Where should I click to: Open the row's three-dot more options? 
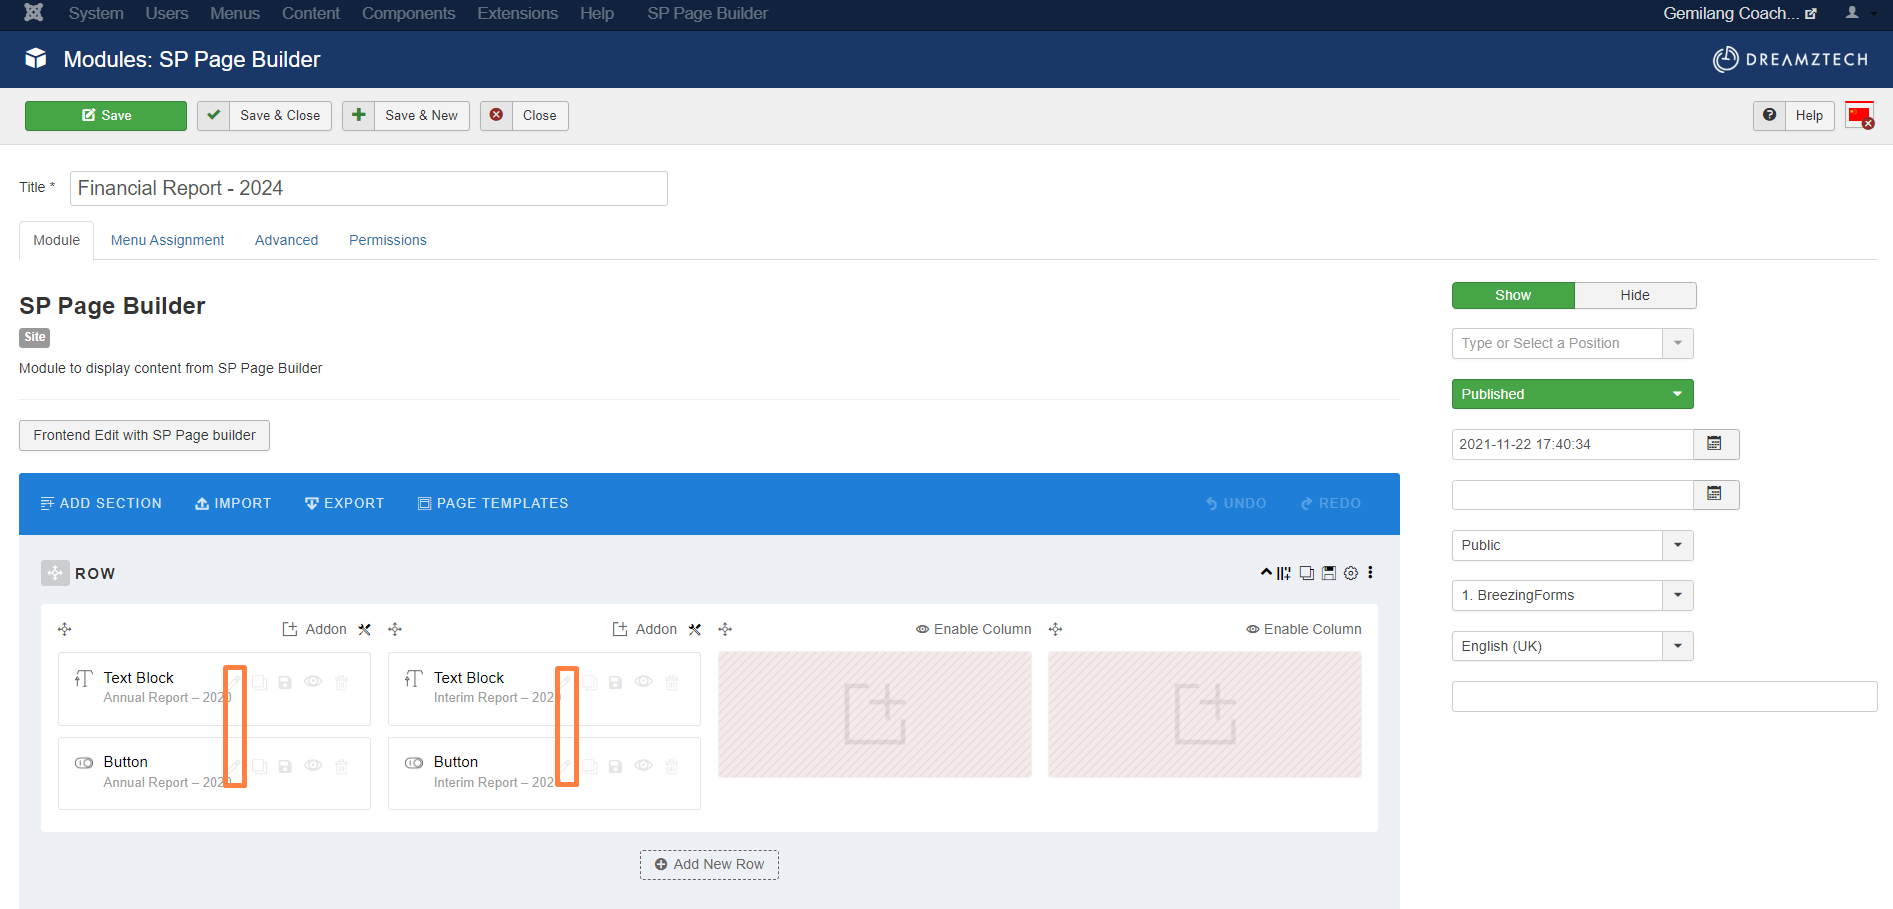(1370, 573)
